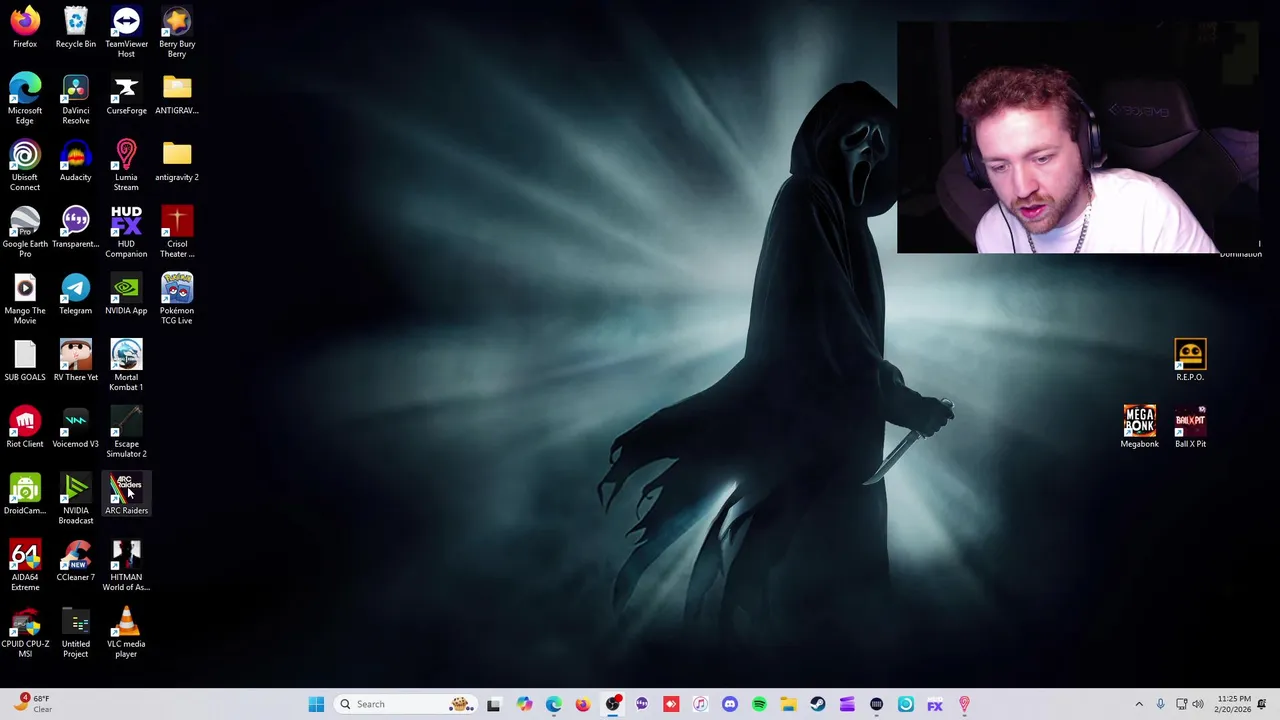Select the HITMAN World of Assassination shortcut
The width and height of the screenshot is (1280, 720).
(126, 565)
